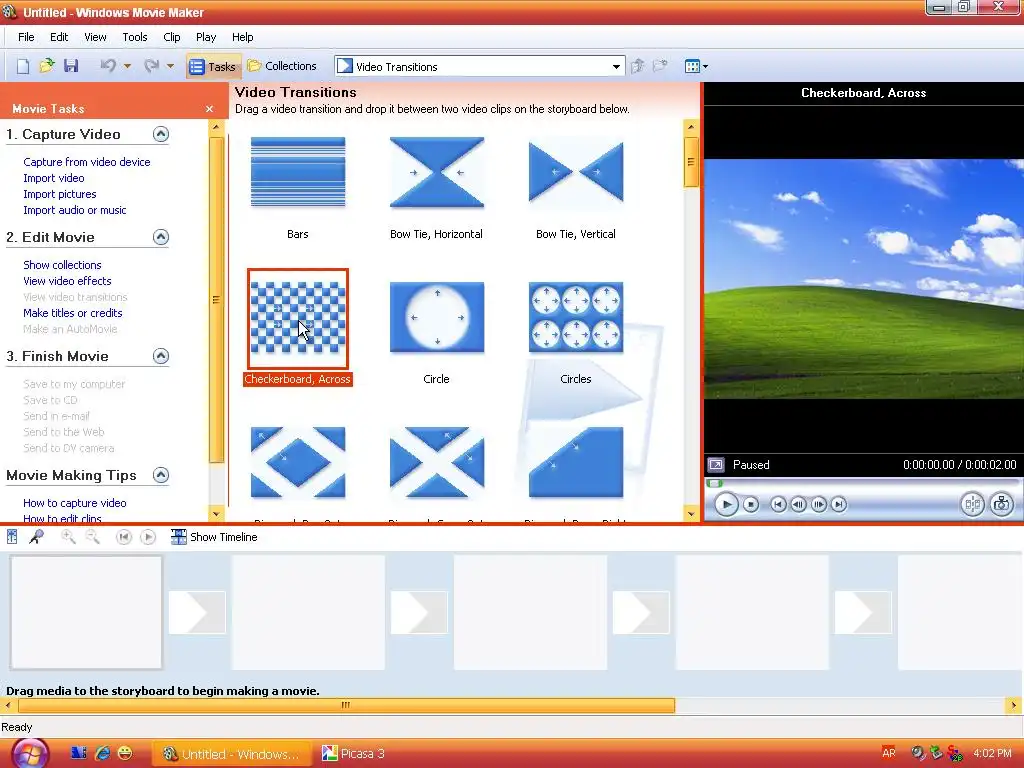Select the Bars transition thumbnail

[298, 172]
